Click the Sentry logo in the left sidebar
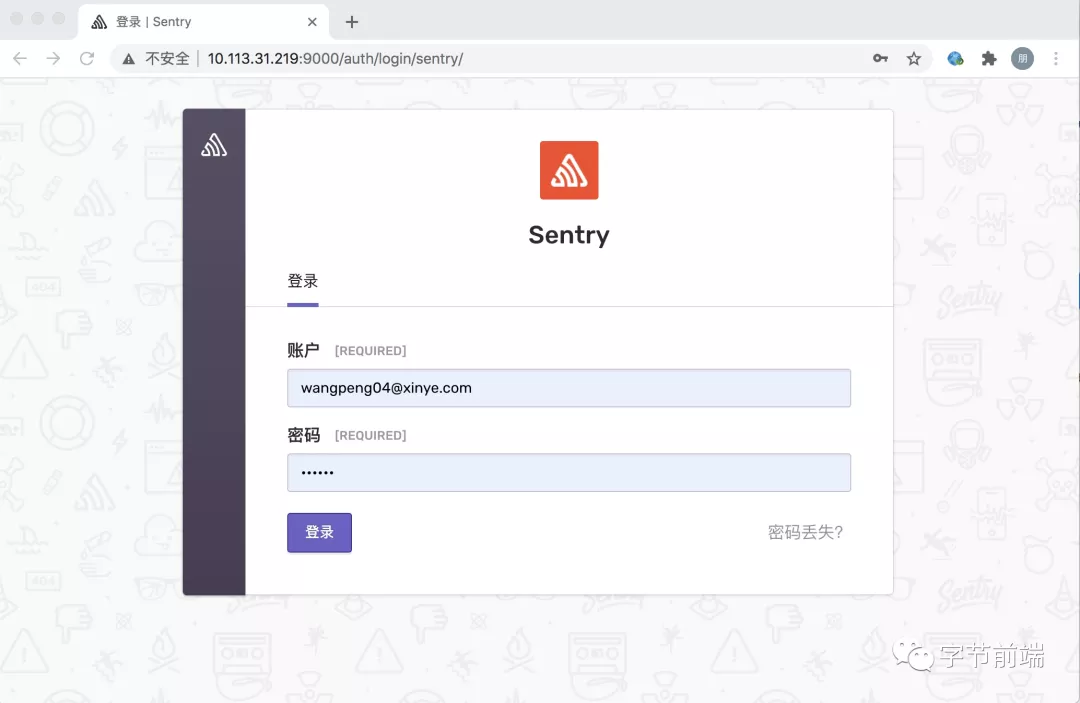The width and height of the screenshot is (1080, 703). 214,143
